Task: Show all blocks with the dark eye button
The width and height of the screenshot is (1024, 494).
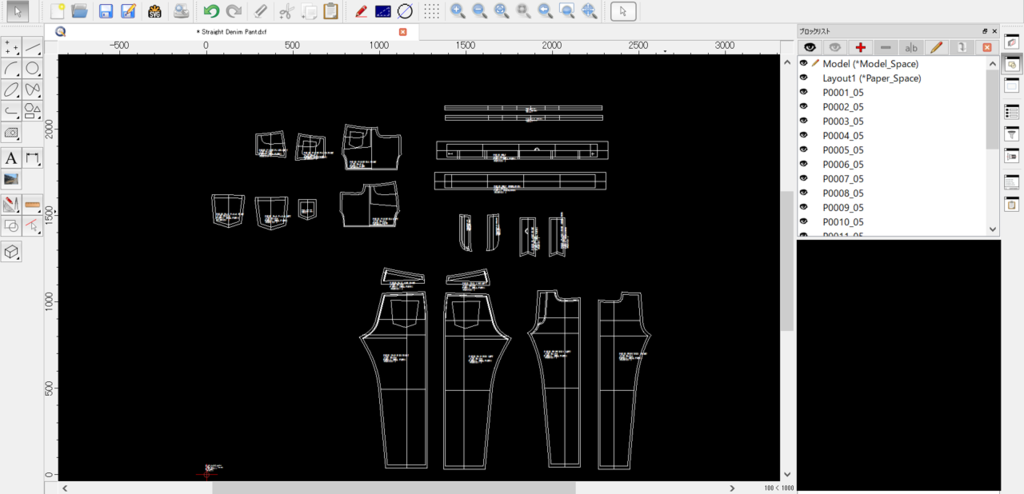Action: [x=810, y=47]
